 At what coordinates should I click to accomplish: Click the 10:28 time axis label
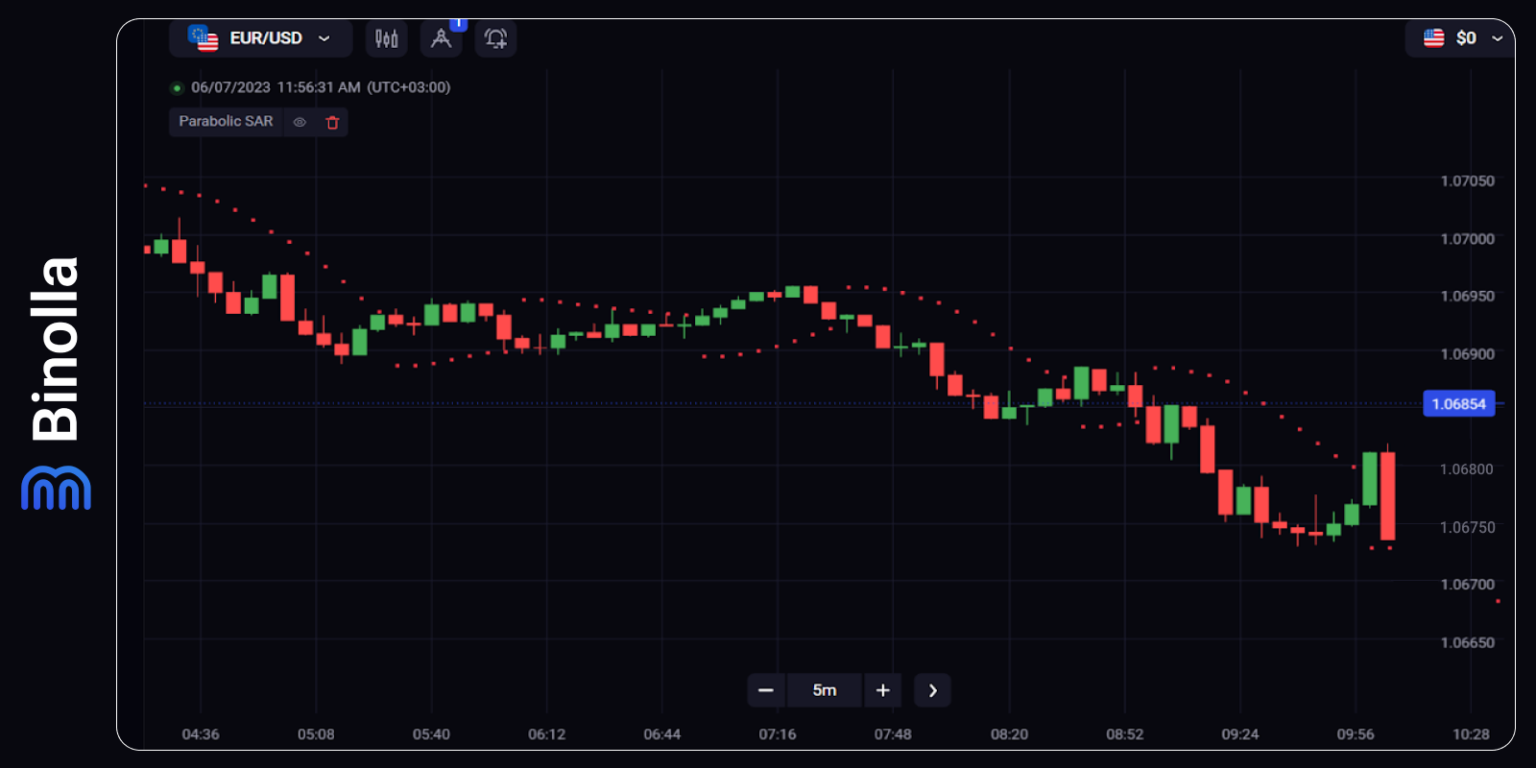pyautogui.click(x=1471, y=734)
